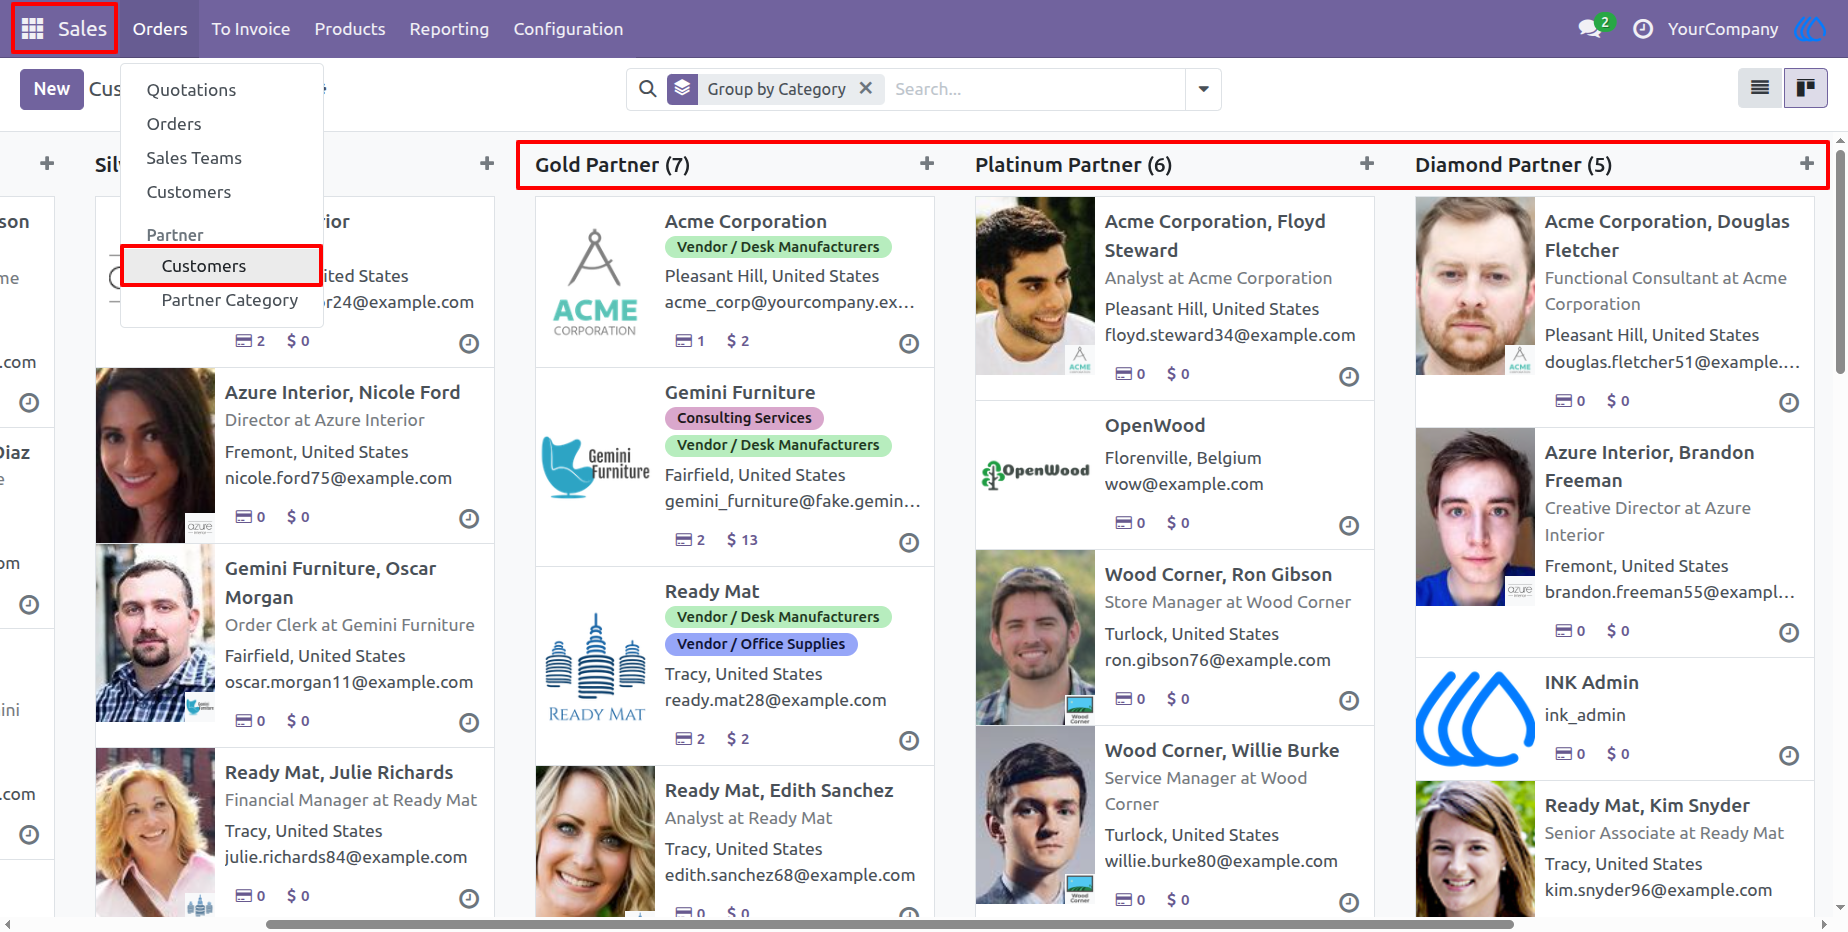Open the Configuration menu
This screenshot has height=932, width=1848.
[x=568, y=29]
